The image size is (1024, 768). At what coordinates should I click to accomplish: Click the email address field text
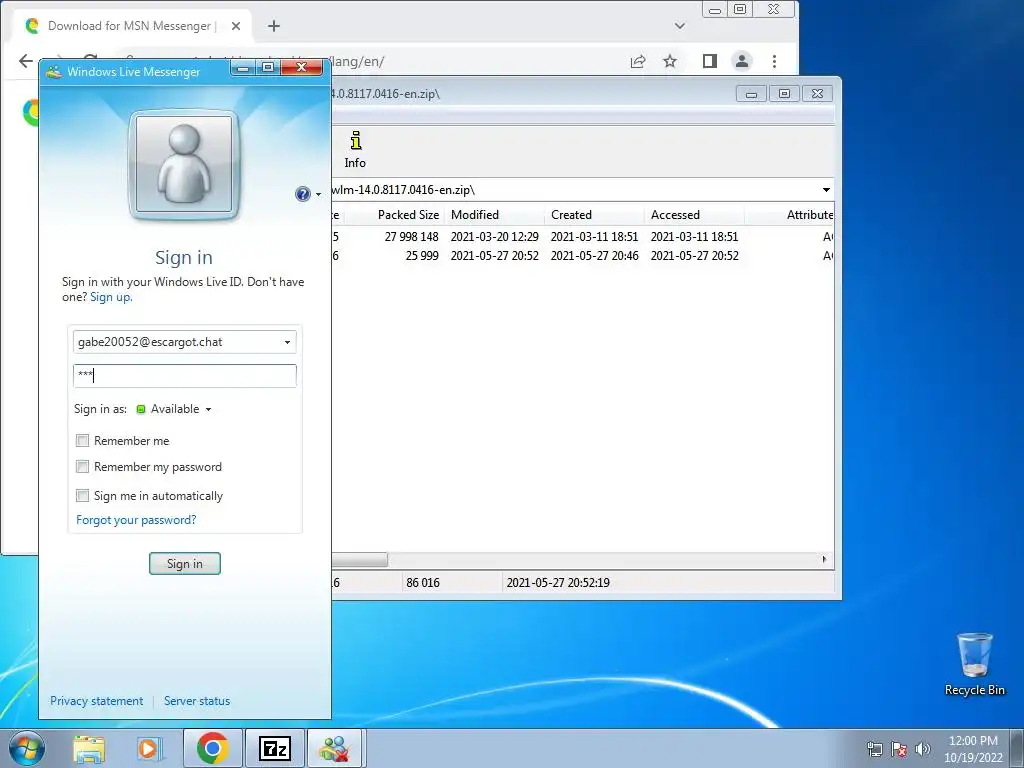[150, 342]
